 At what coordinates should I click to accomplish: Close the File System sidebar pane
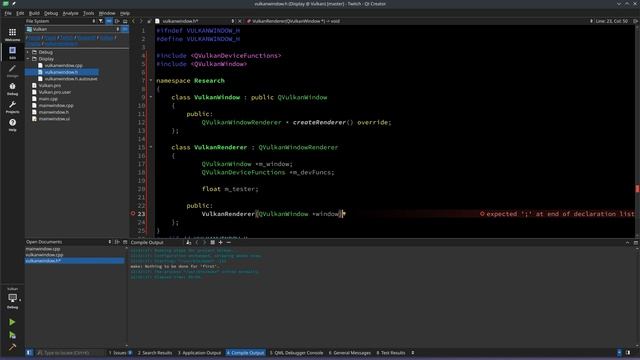coord(125,21)
